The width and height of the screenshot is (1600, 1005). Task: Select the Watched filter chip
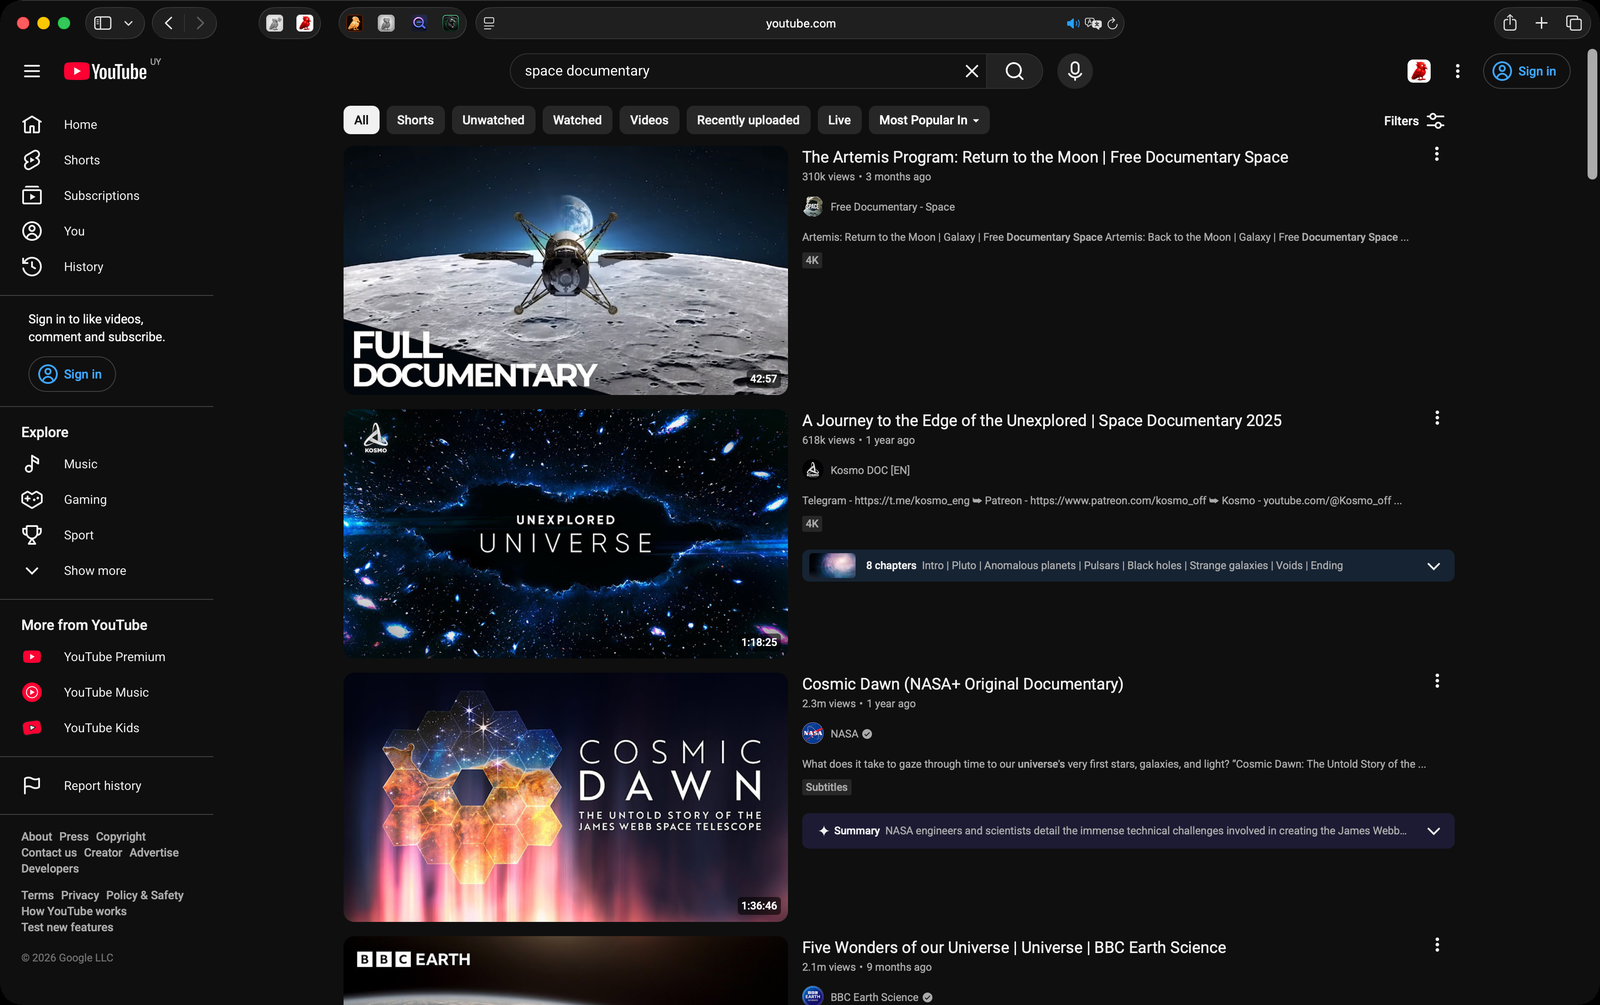click(x=577, y=120)
